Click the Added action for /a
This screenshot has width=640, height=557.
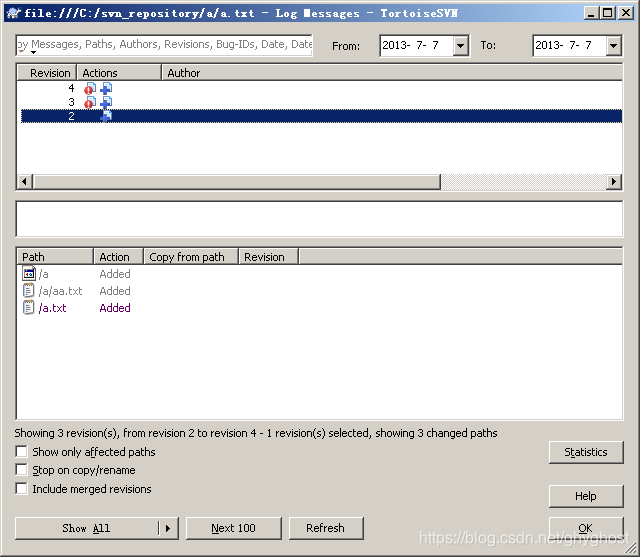115,274
